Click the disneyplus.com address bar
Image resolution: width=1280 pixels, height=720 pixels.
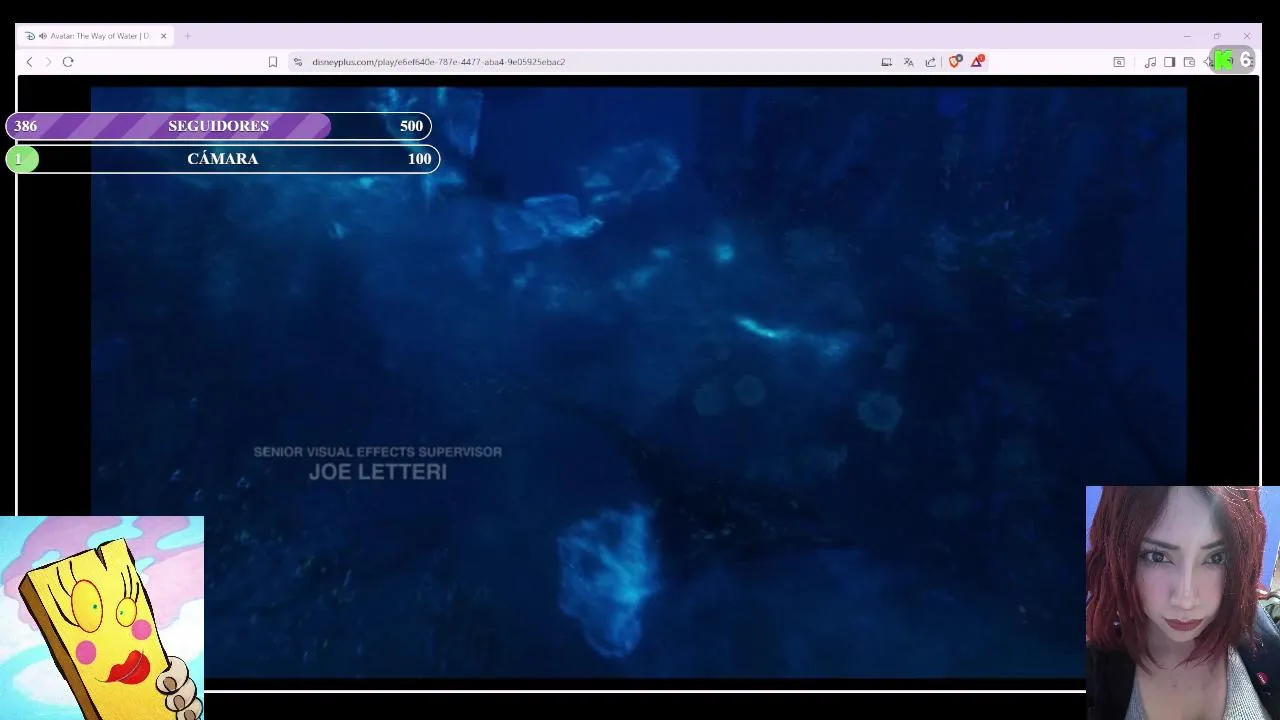(x=438, y=62)
